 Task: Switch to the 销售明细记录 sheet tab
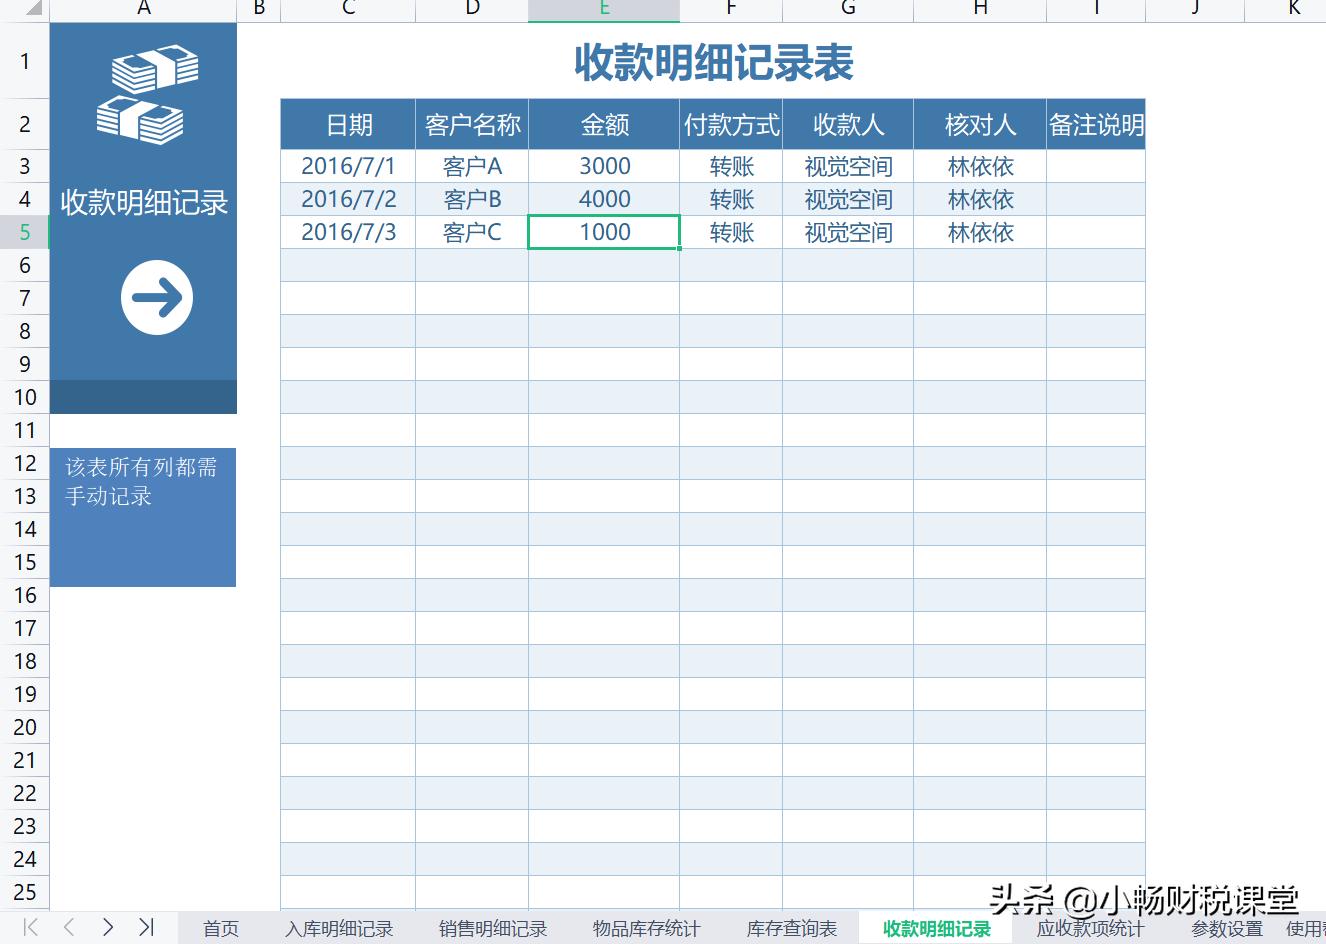(x=491, y=928)
